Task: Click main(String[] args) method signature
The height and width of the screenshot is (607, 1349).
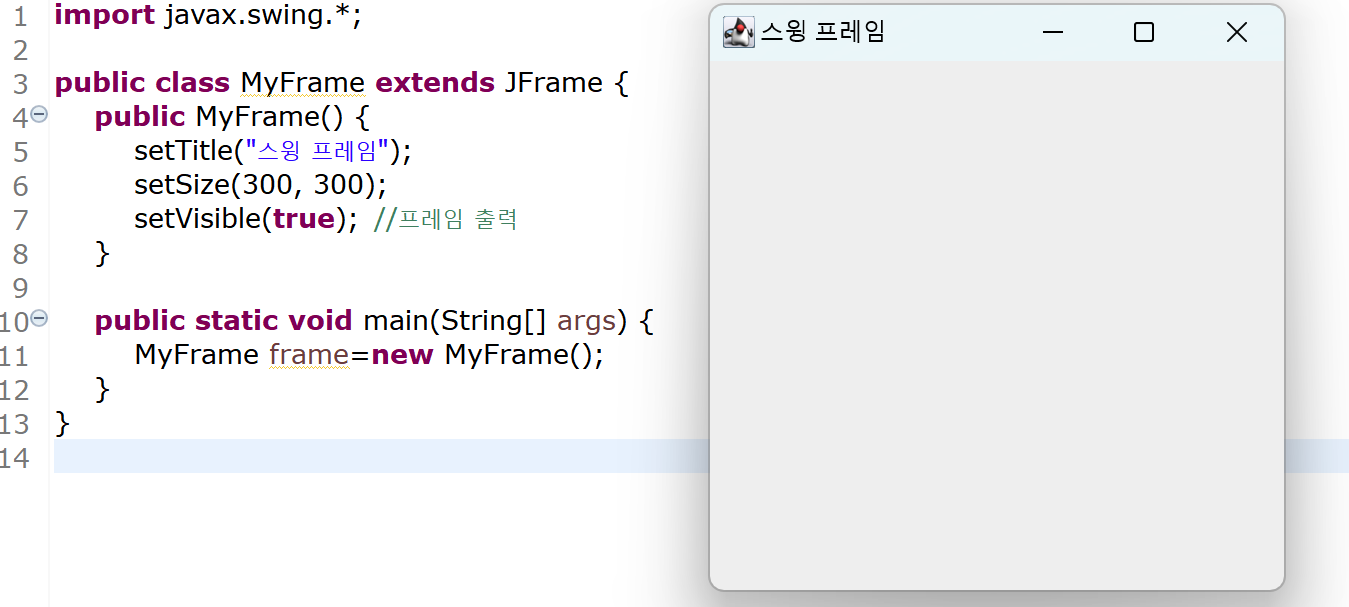Action: click(x=495, y=321)
